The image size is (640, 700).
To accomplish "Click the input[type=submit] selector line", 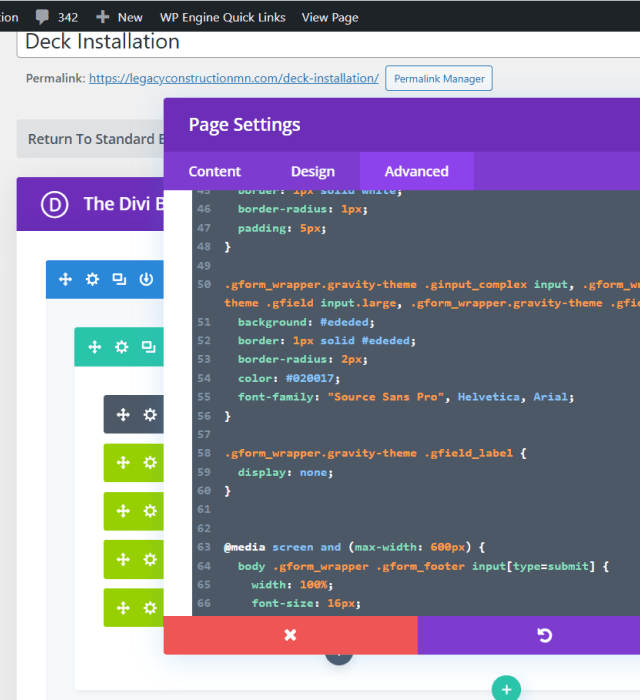I will coord(423,566).
